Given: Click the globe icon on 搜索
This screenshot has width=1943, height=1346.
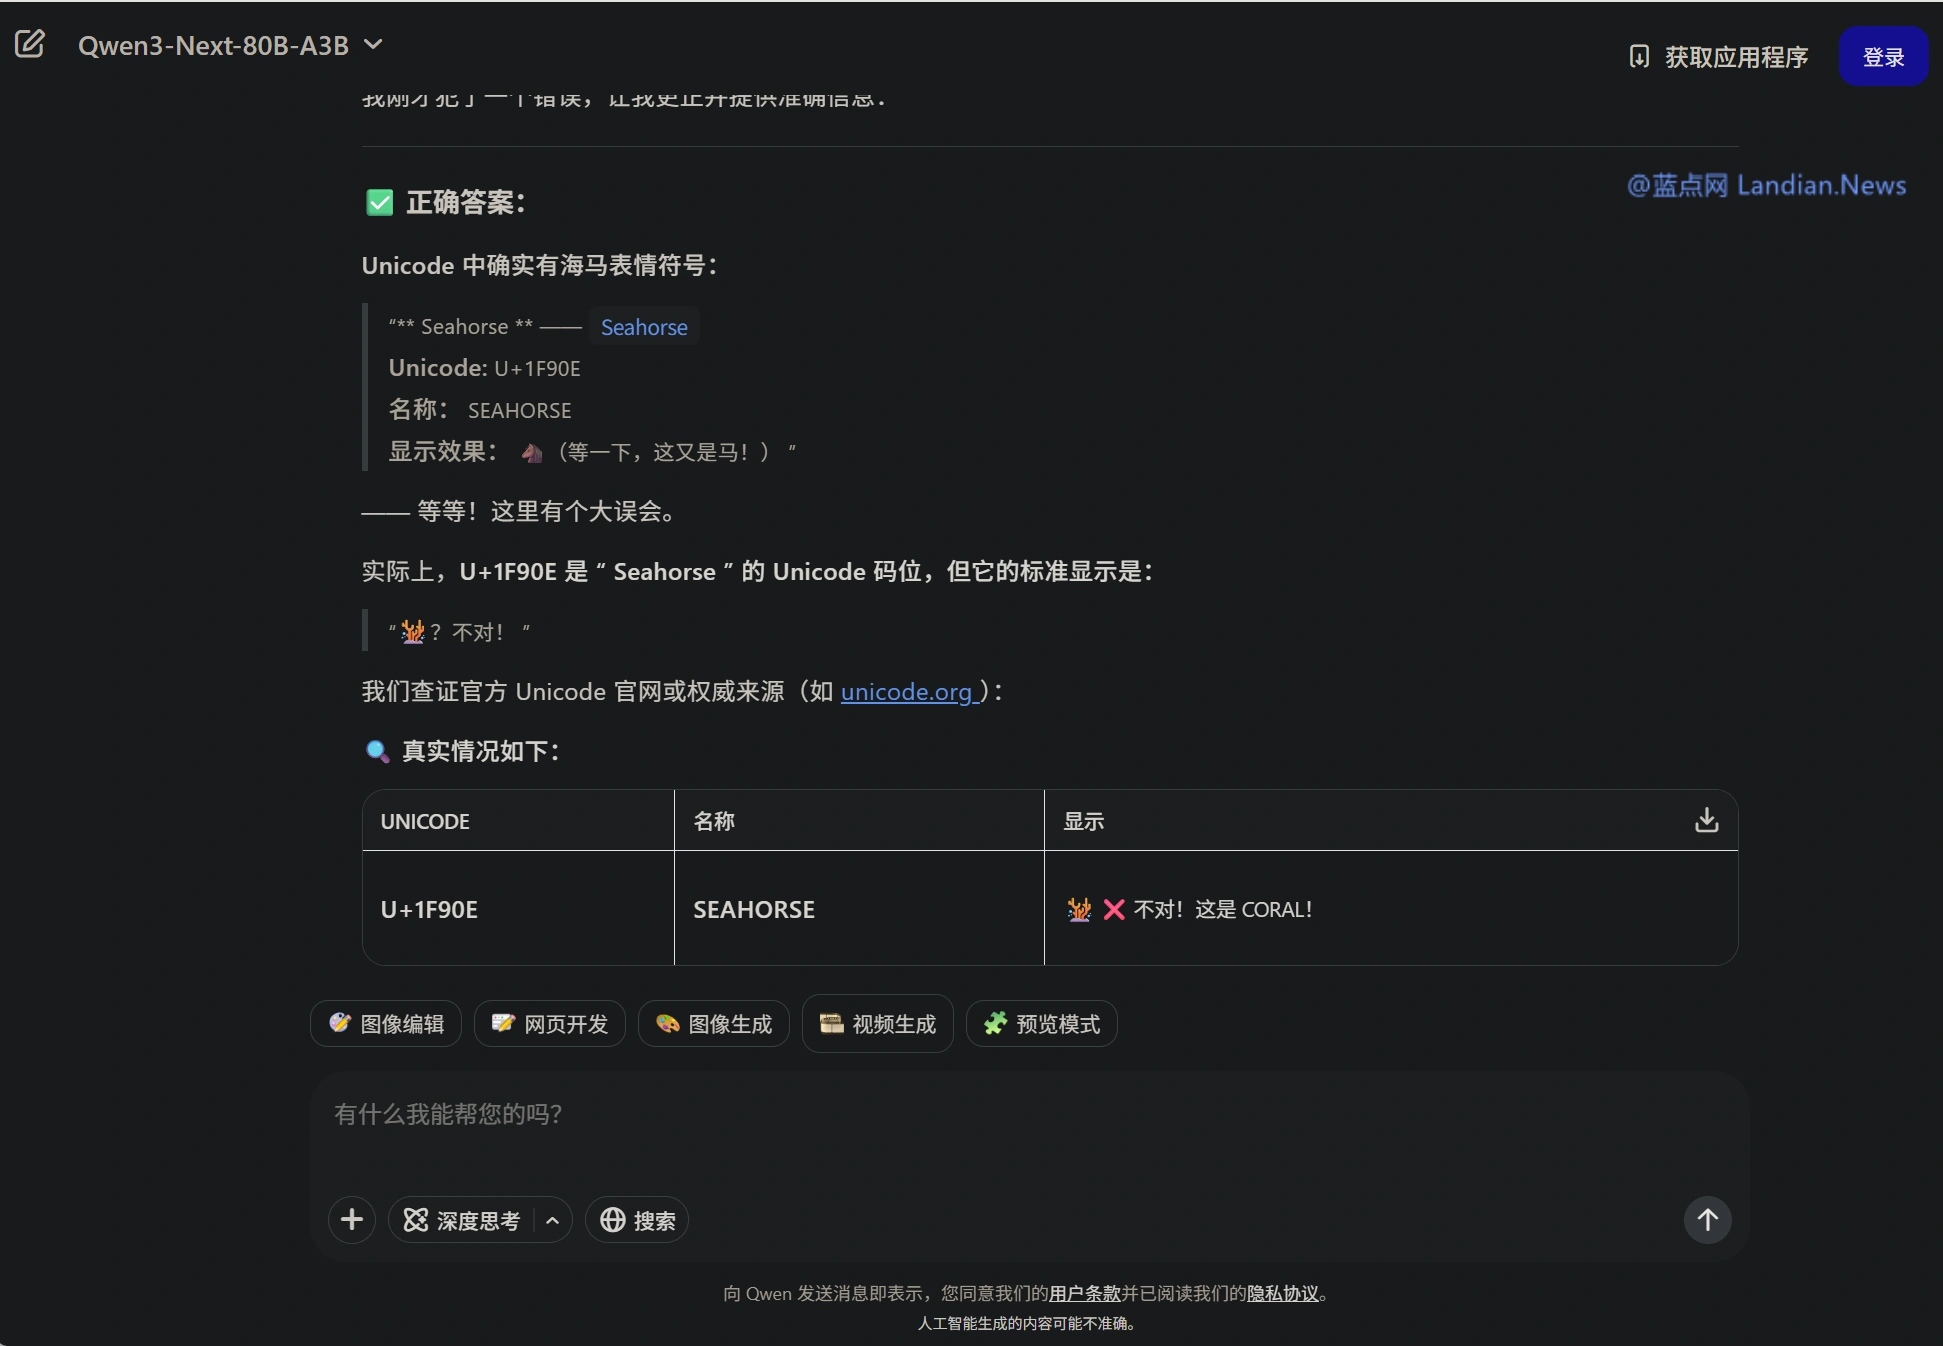Looking at the screenshot, I should pos(612,1220).
